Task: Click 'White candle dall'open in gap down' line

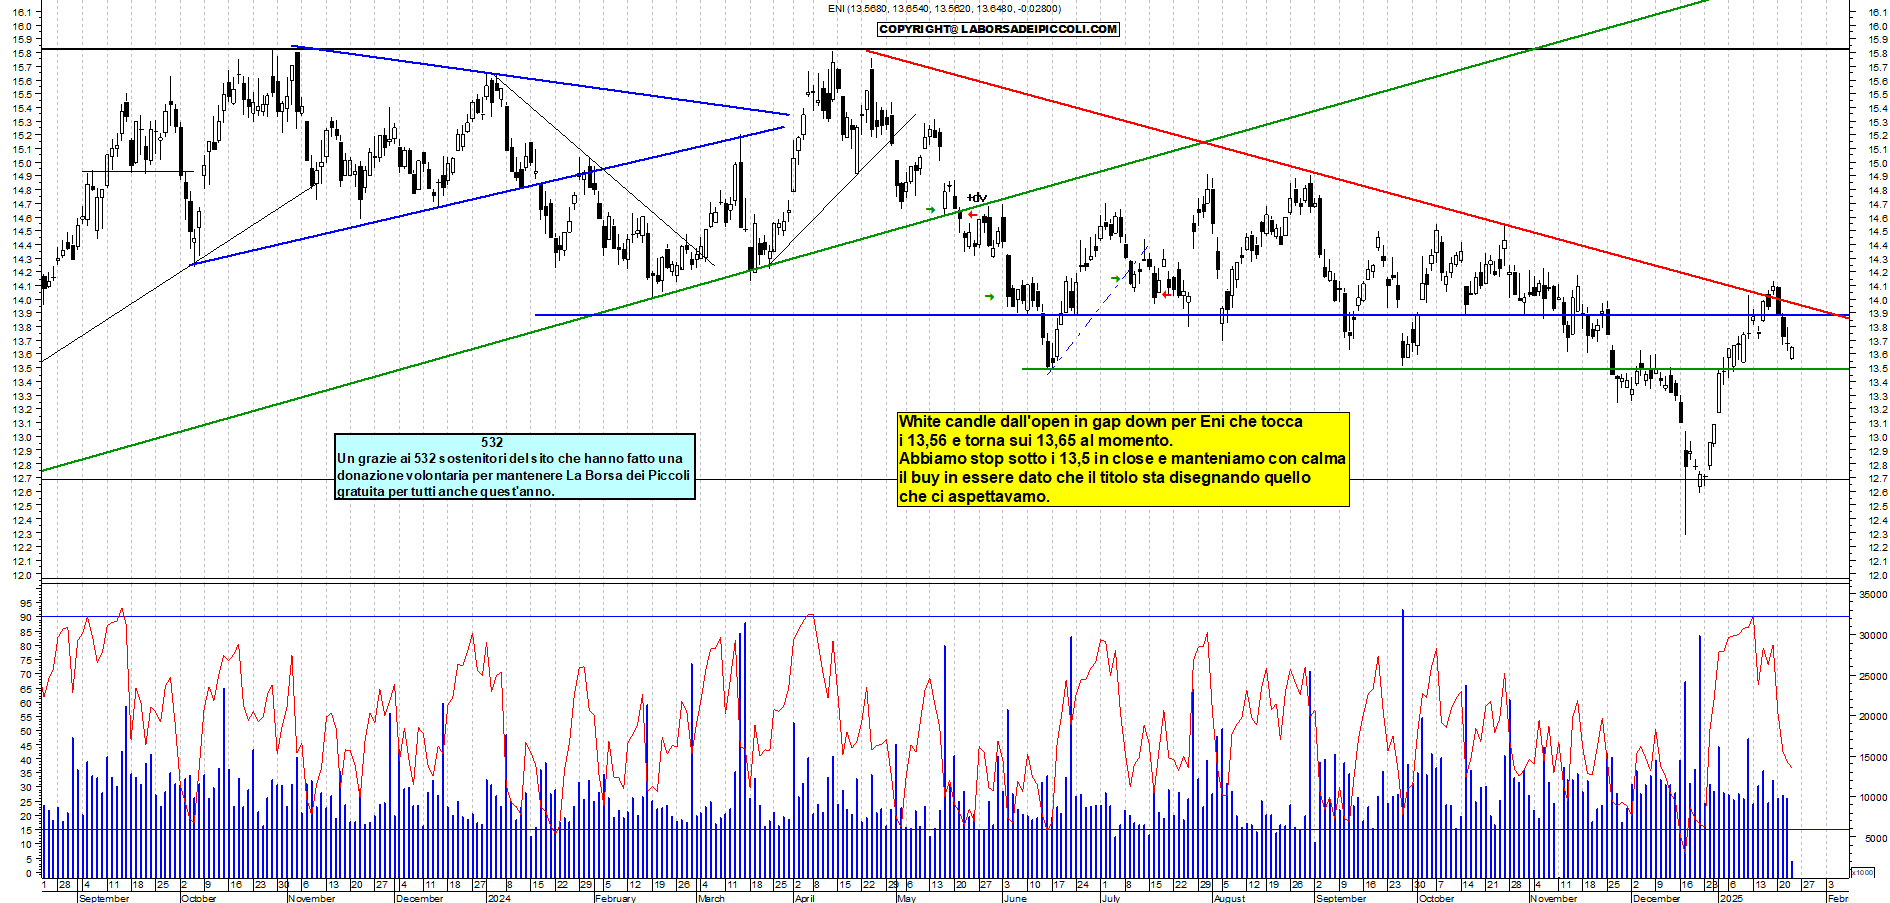Action: pyautogui.click(x=1101, y=422)
